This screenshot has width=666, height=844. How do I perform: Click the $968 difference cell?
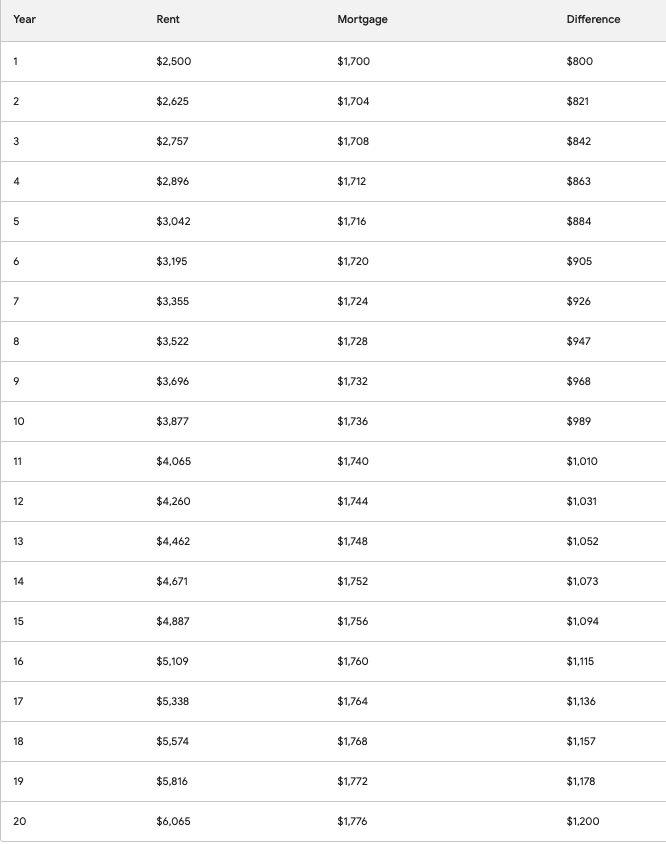point(579,382)
